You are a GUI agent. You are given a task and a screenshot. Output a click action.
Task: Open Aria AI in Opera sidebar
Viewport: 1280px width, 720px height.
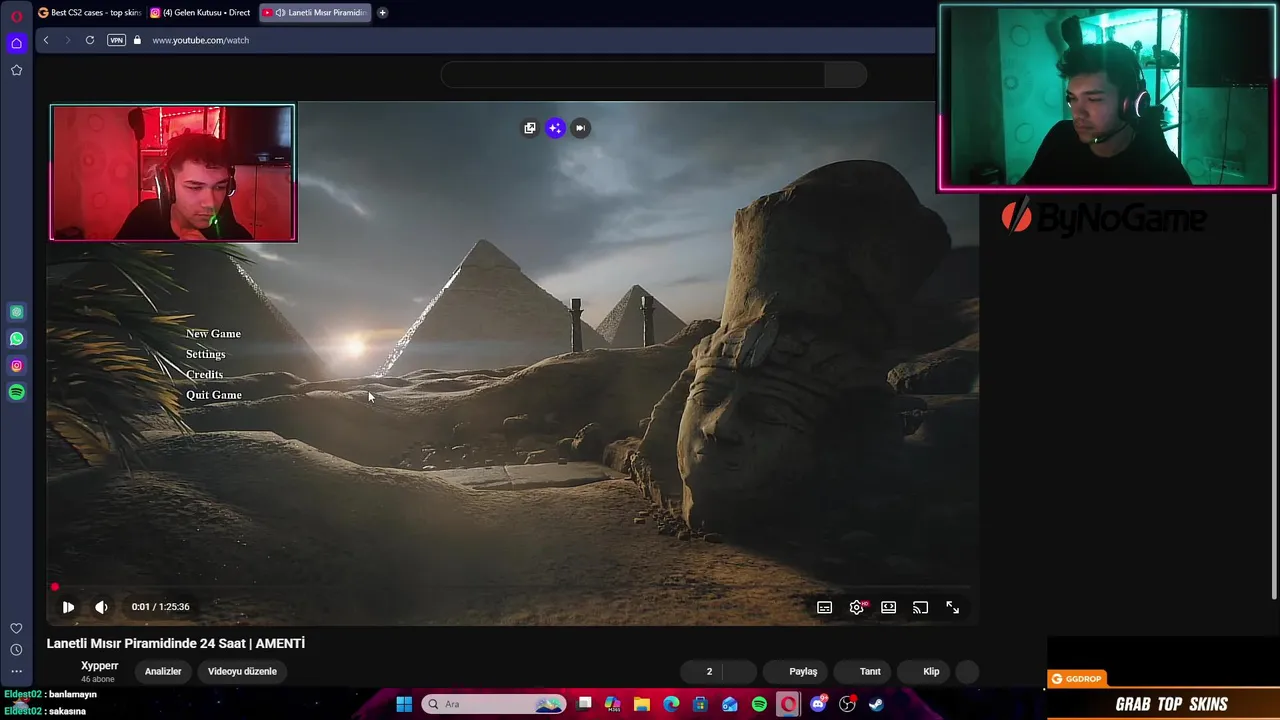pos(16,312)
